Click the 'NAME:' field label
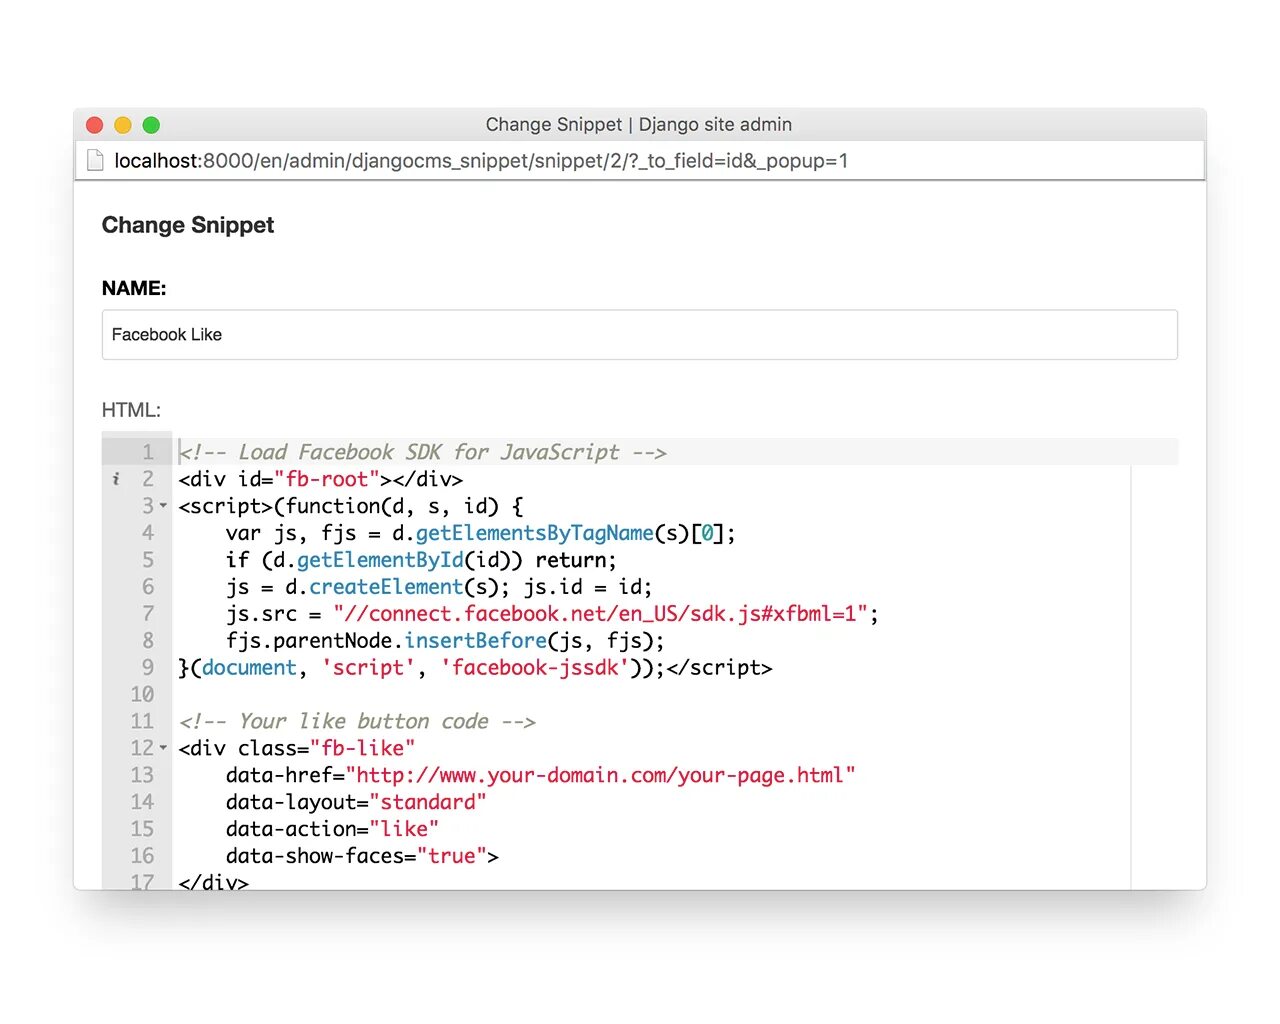 pyautogui.click(x=134, y=288)
